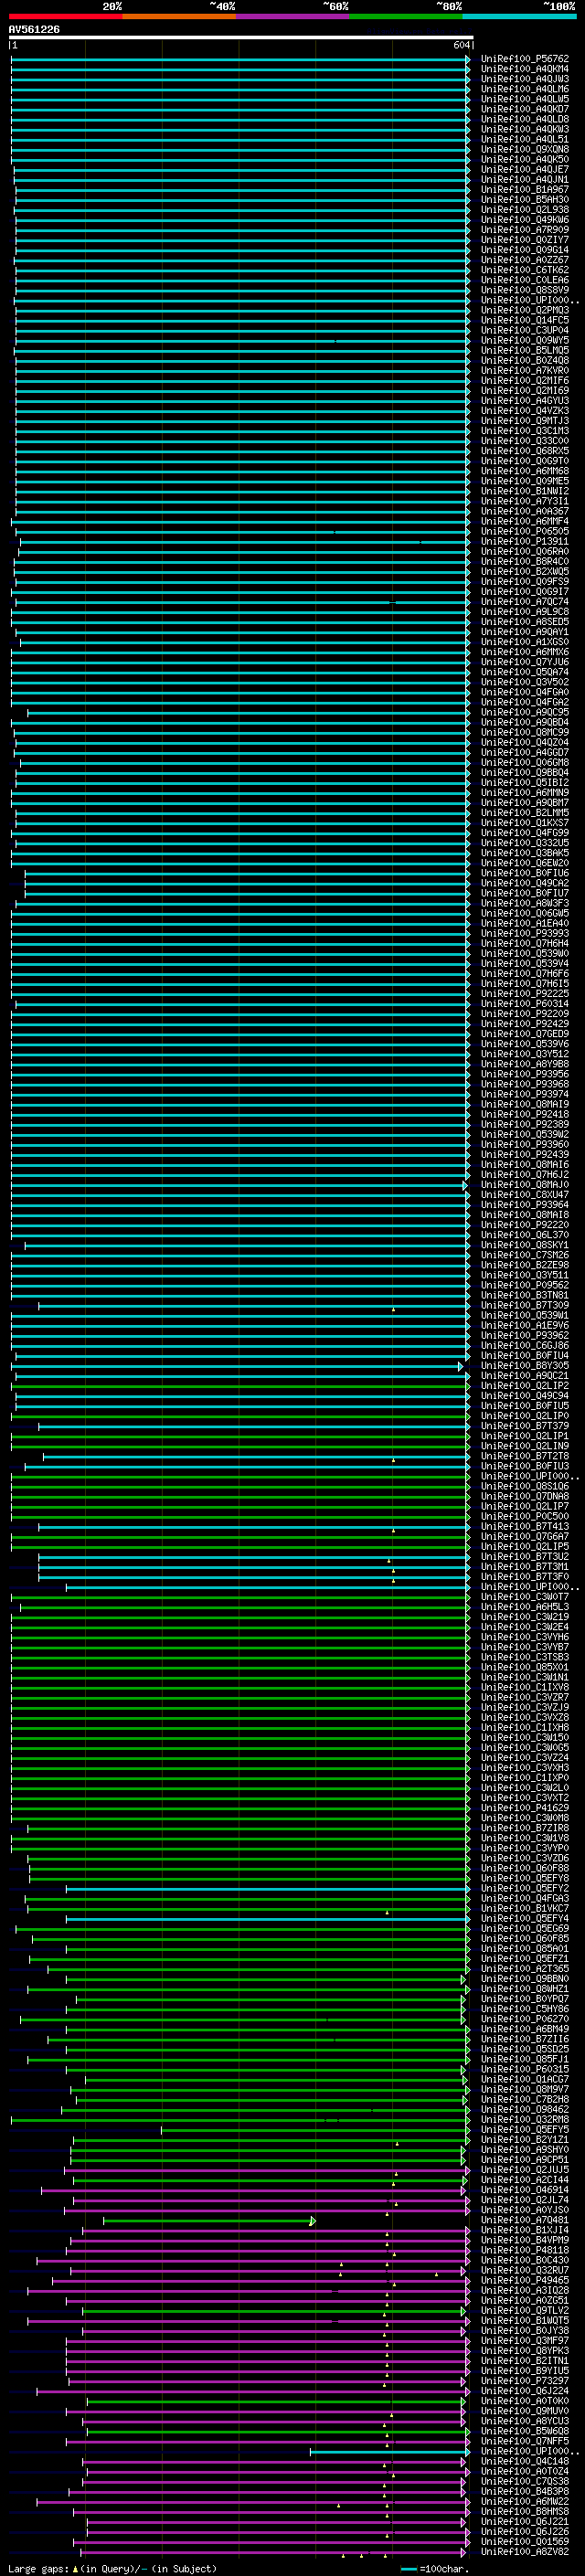The width and height of the screenshot is (585, 2576).
Task: Open the hit UniRef100_P56762
Action: (525, 59)
